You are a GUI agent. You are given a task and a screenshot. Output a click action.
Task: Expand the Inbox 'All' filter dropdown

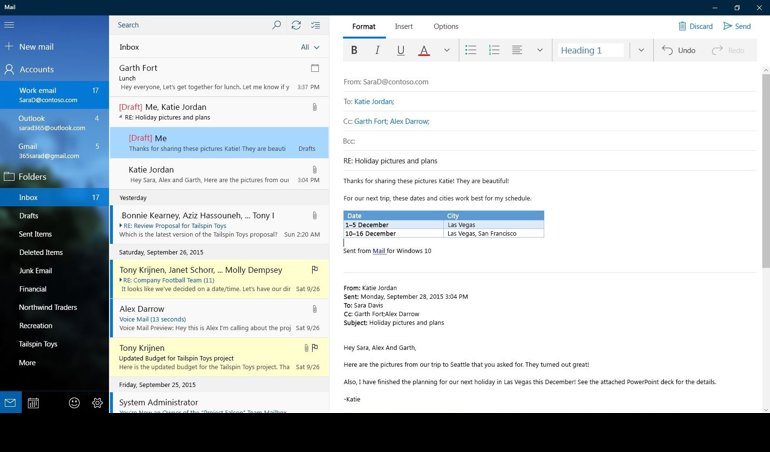[x=311, y=47]
